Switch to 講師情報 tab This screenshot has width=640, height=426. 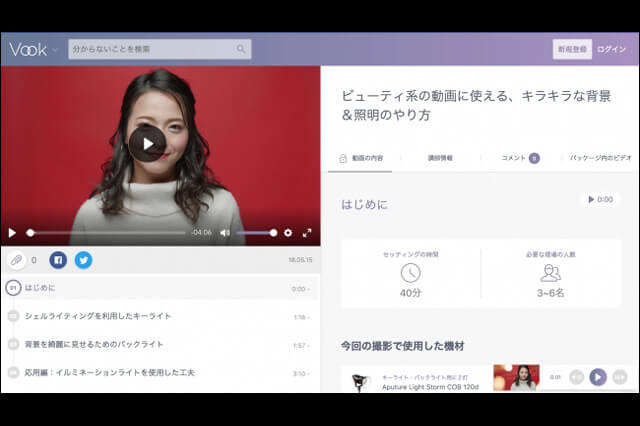click(x=440, y=158)
